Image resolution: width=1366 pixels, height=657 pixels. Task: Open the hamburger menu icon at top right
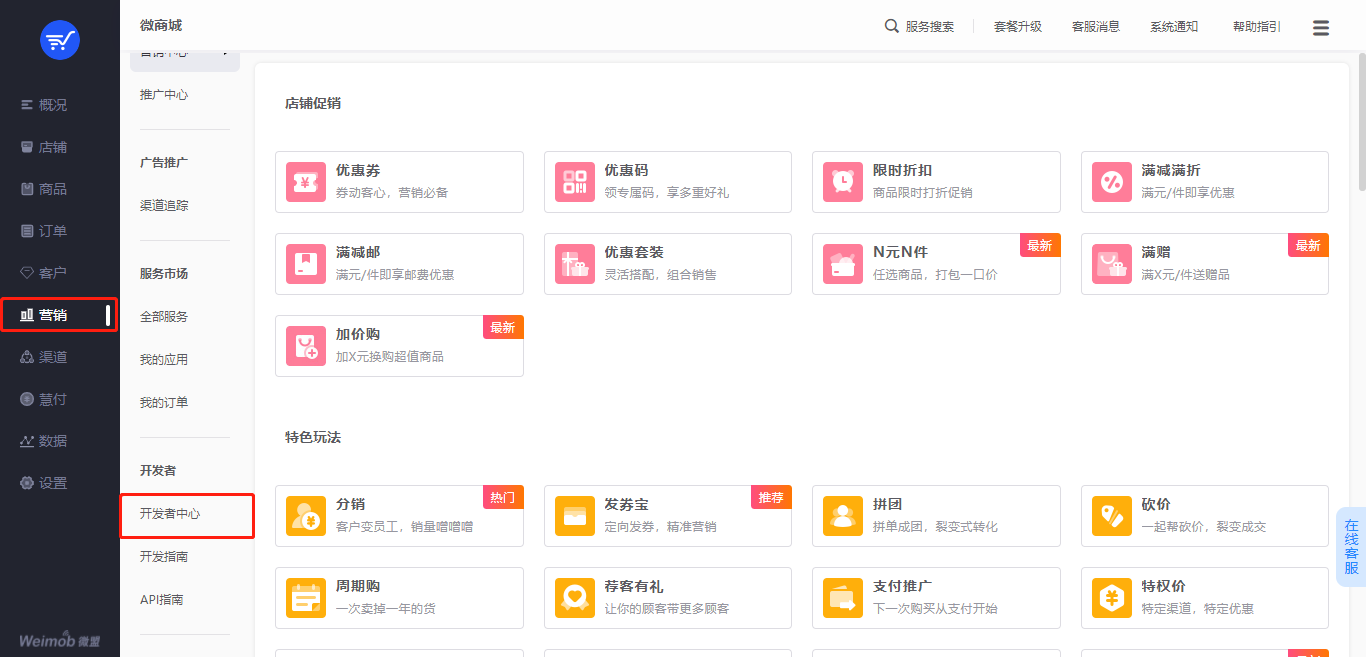tap(1321, 28)
